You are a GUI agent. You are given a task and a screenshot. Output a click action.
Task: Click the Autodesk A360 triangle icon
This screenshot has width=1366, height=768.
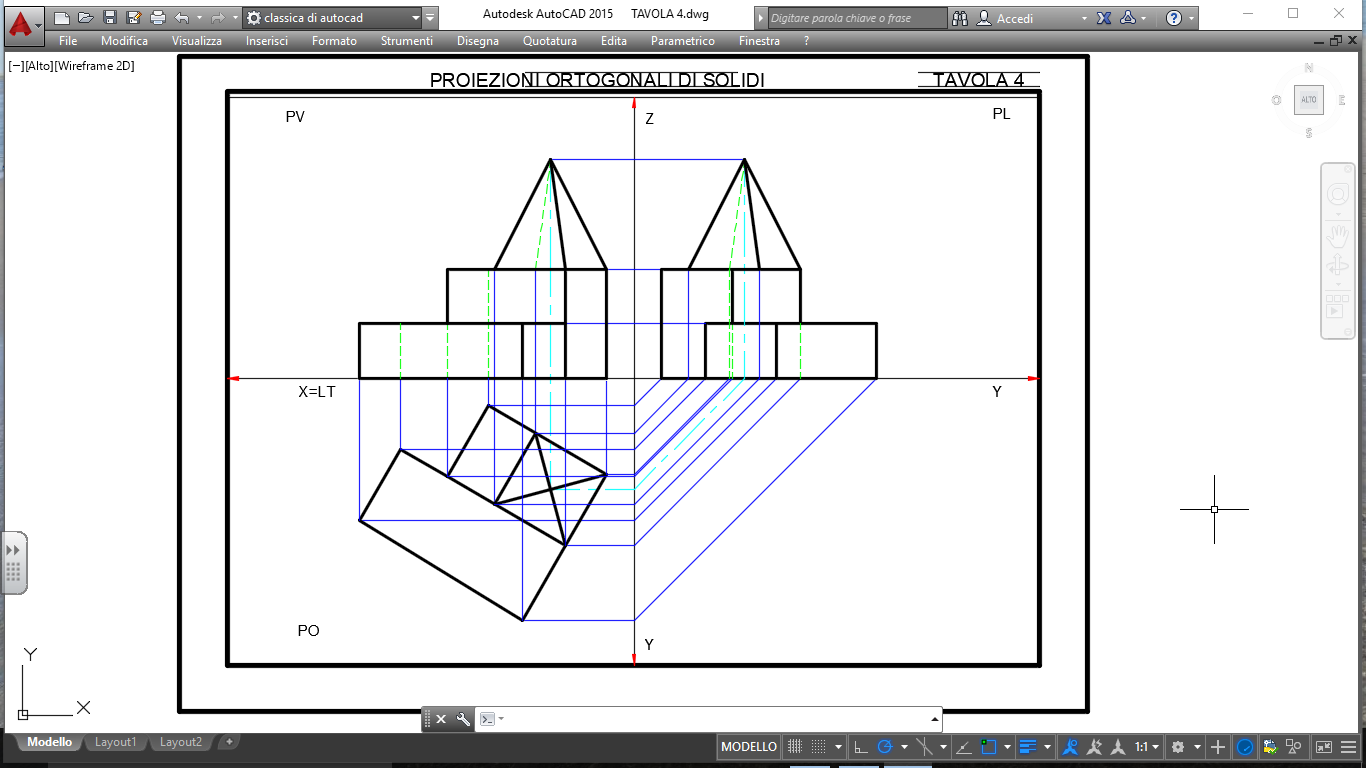pyautogui.click(x=1128, y=18)
